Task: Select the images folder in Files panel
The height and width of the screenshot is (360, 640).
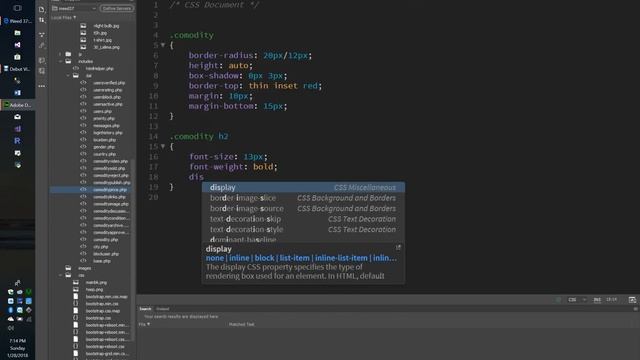Action: click(84, 268)
